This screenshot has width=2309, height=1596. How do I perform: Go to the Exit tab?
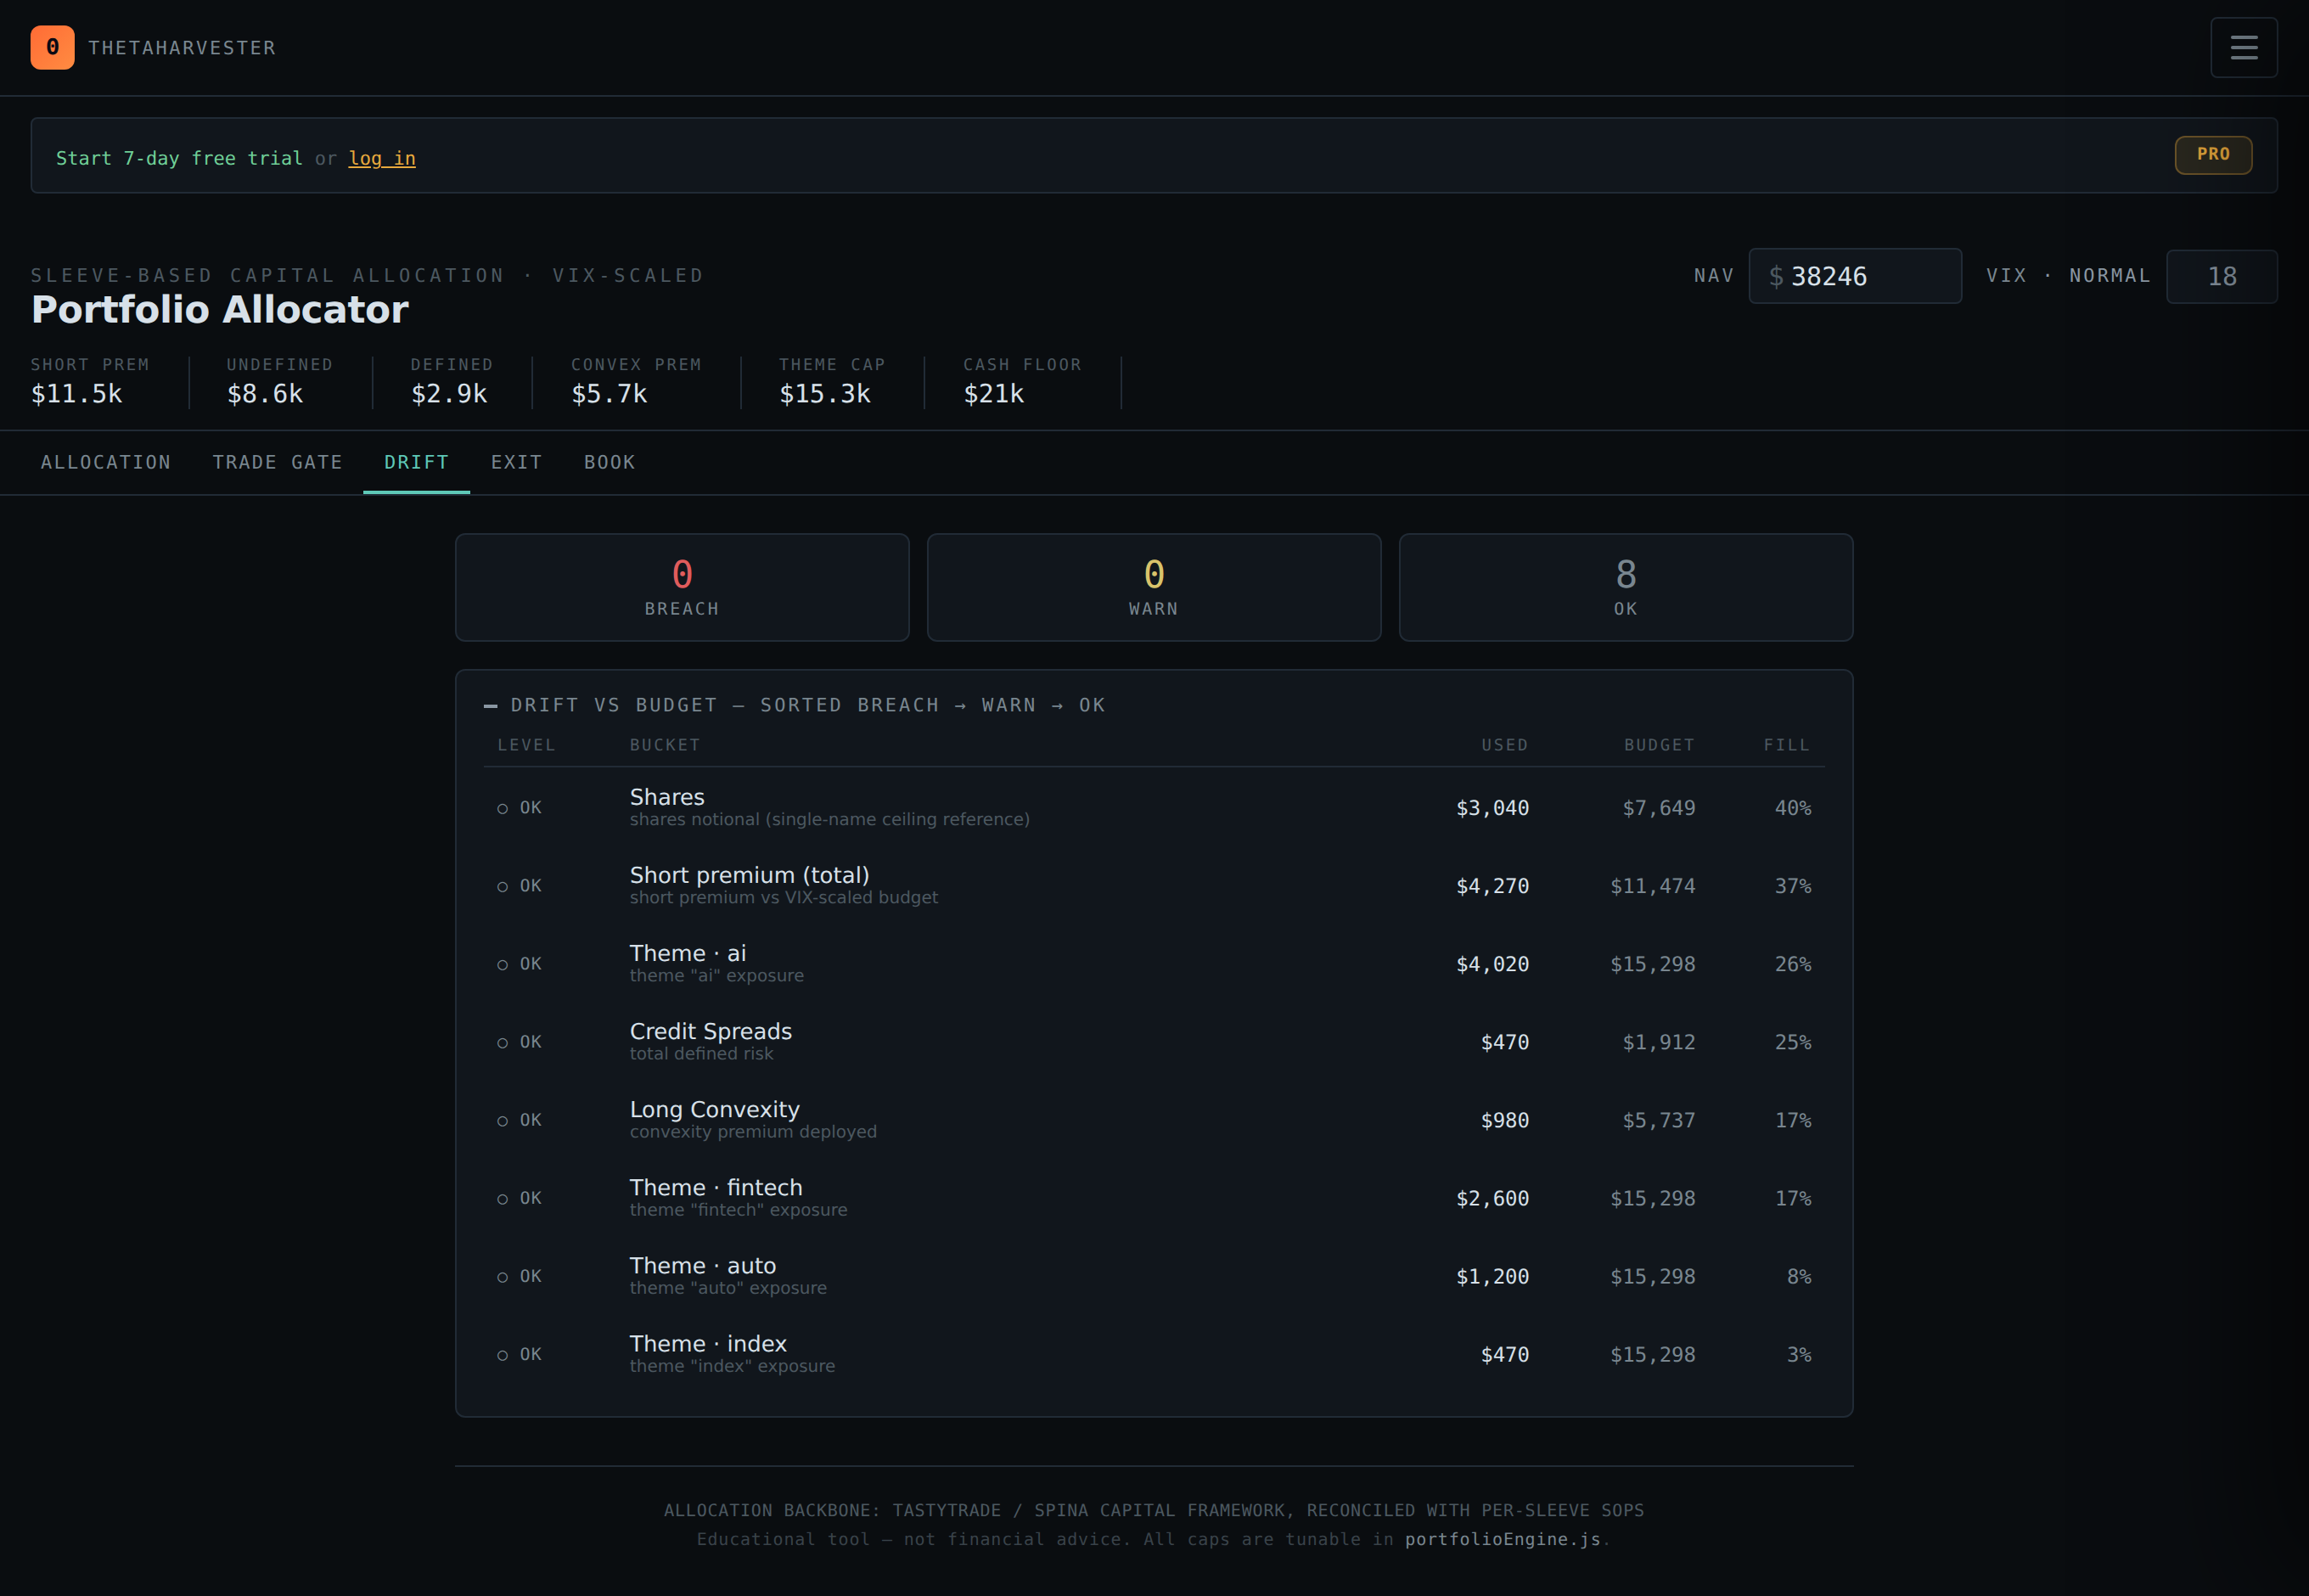click(x=516, y=462)
